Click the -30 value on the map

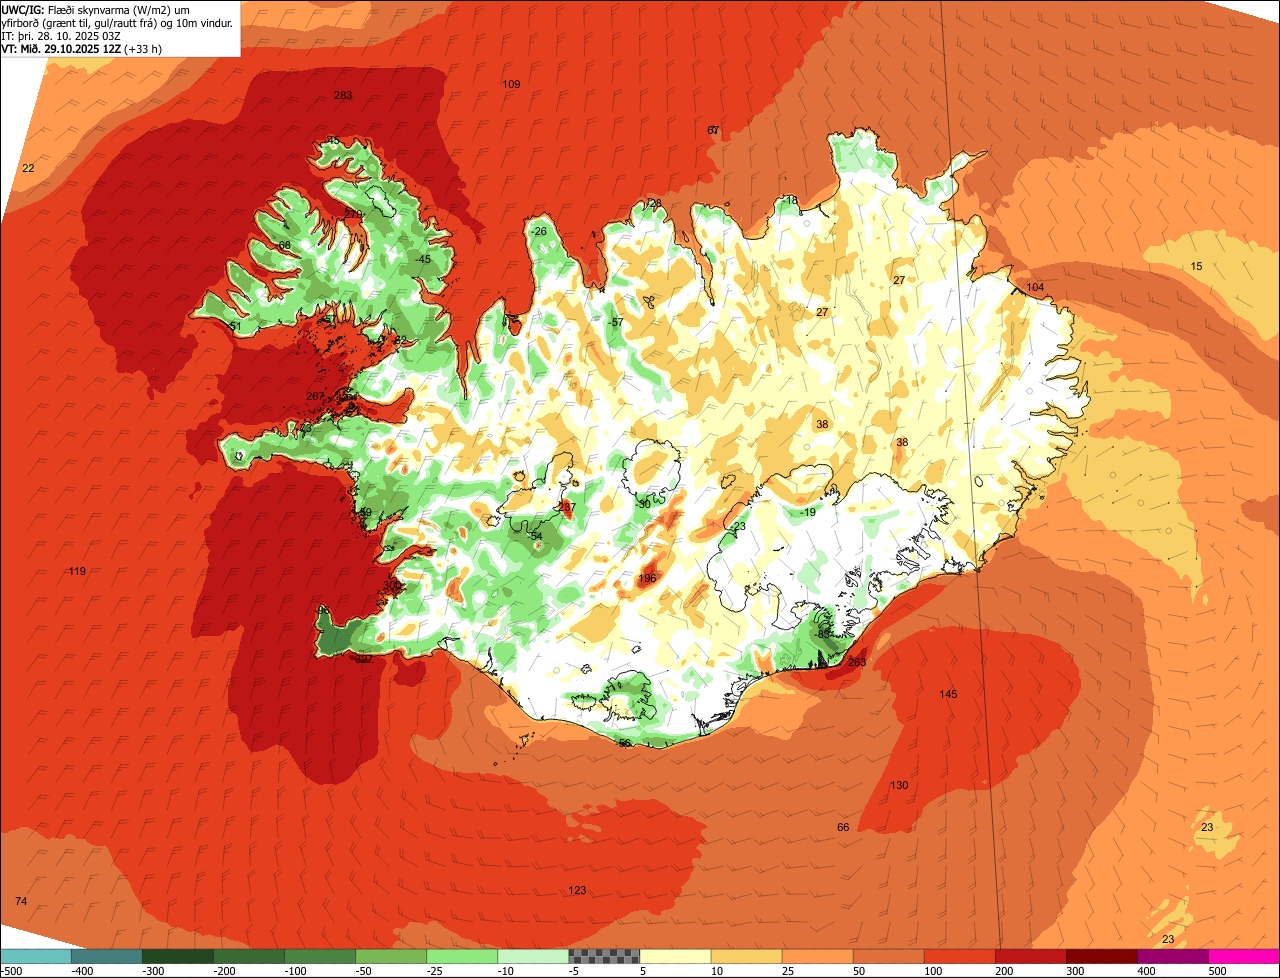(643, 504)
